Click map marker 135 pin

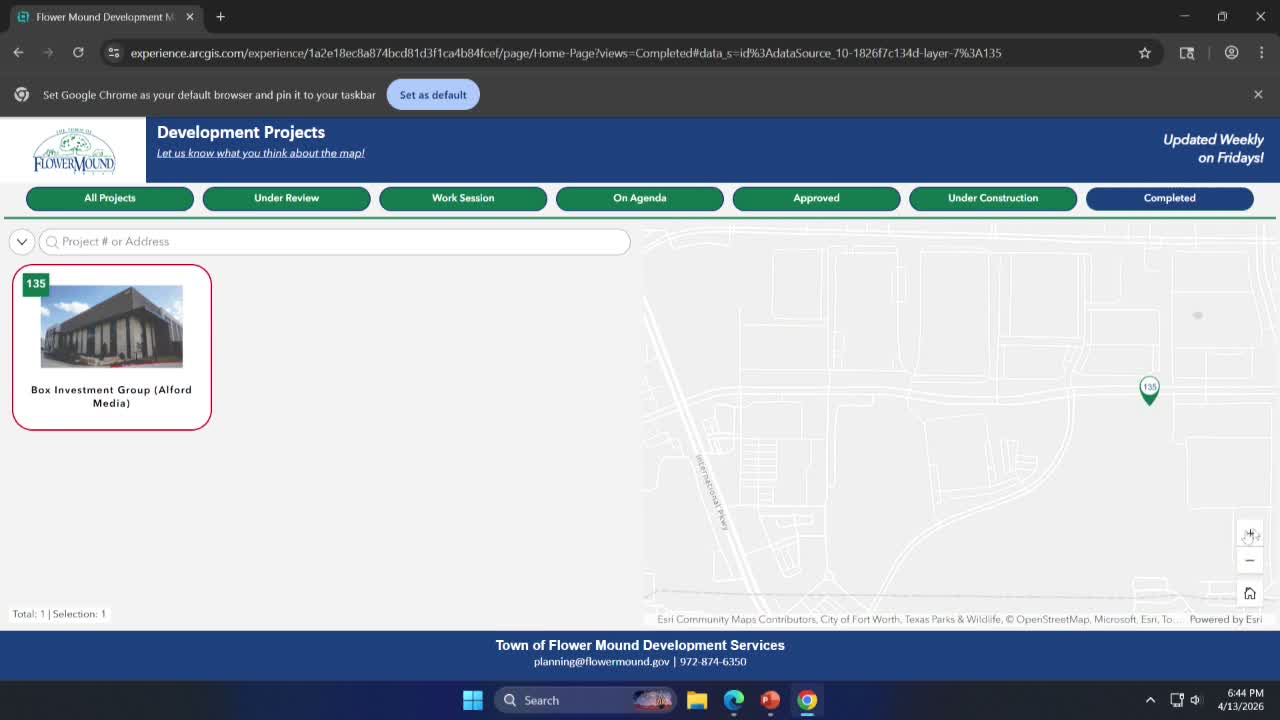tap(1149, 389)
